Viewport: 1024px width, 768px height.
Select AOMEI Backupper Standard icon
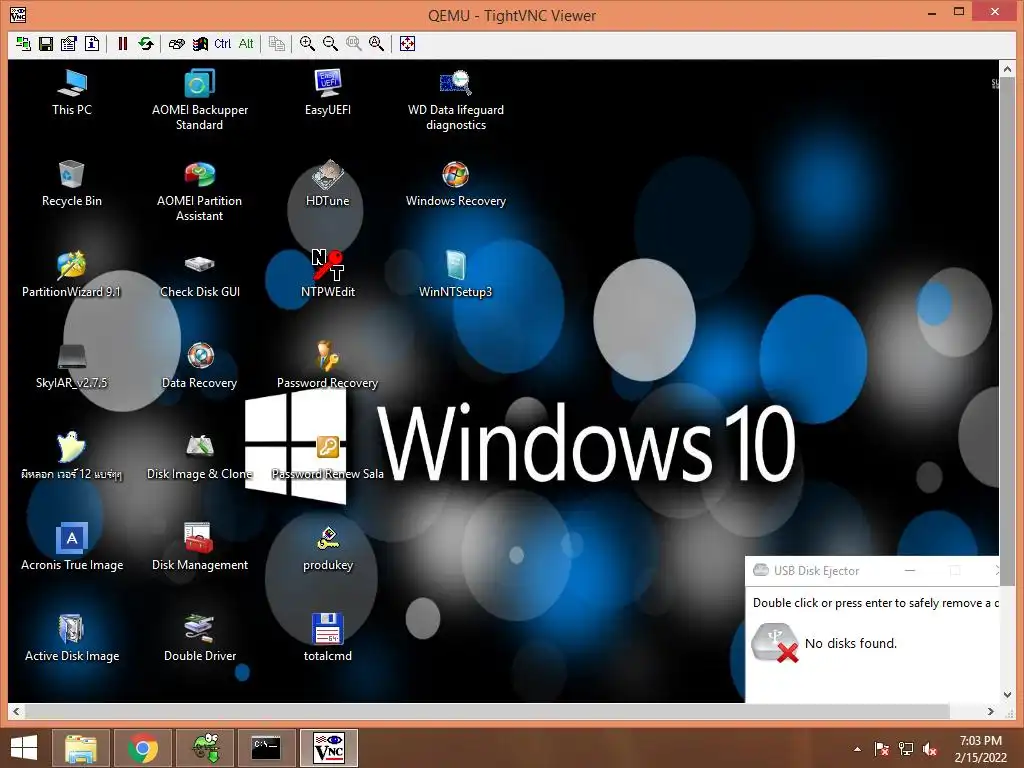(200, 100)
